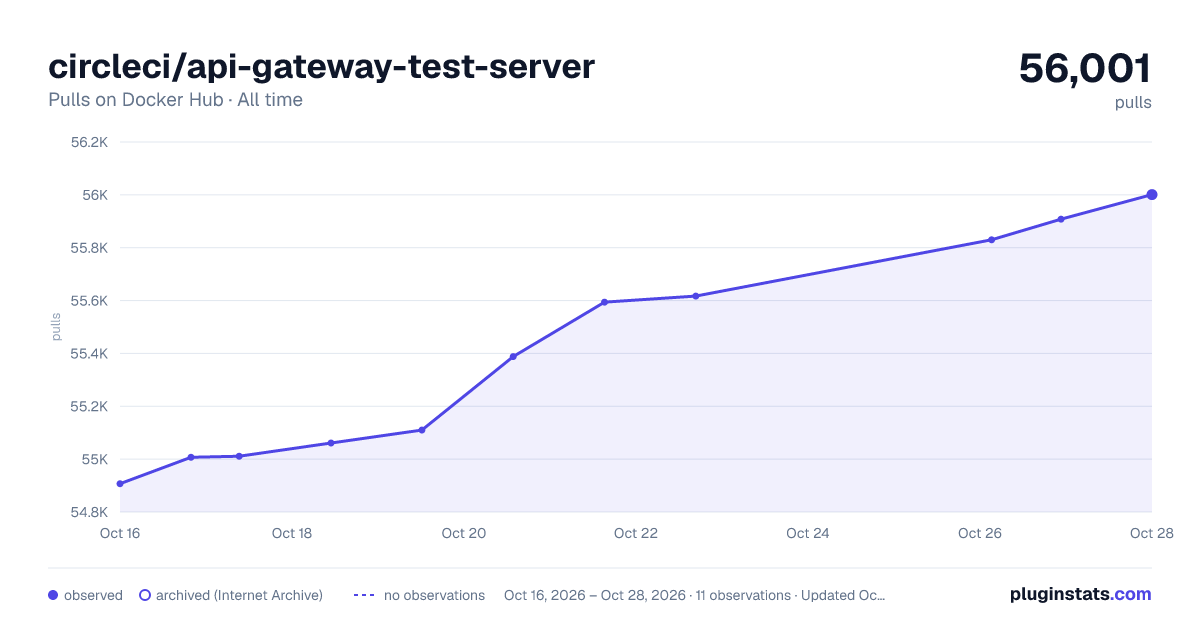Viewport: 1200px width, 630px height.
Task: Click the 'archived (Internet Archive)' legend label
Action: 239,595
